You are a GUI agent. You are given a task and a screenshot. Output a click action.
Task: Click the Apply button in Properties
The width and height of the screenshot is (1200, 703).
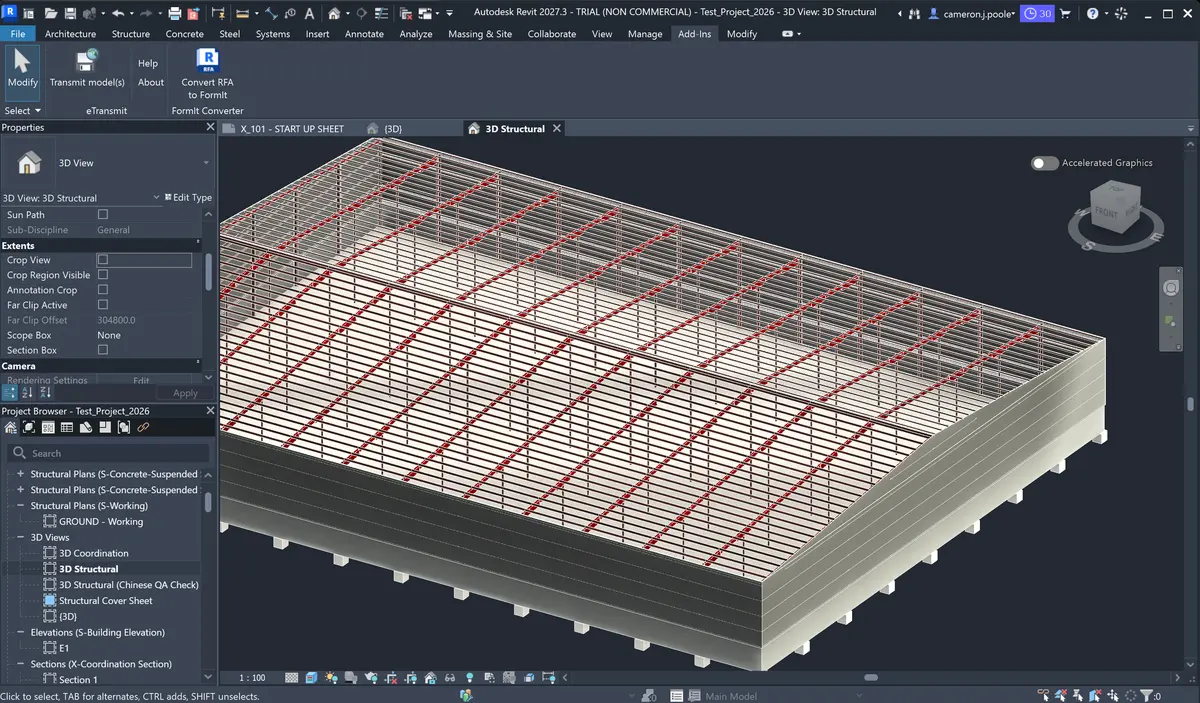[185, 393]
